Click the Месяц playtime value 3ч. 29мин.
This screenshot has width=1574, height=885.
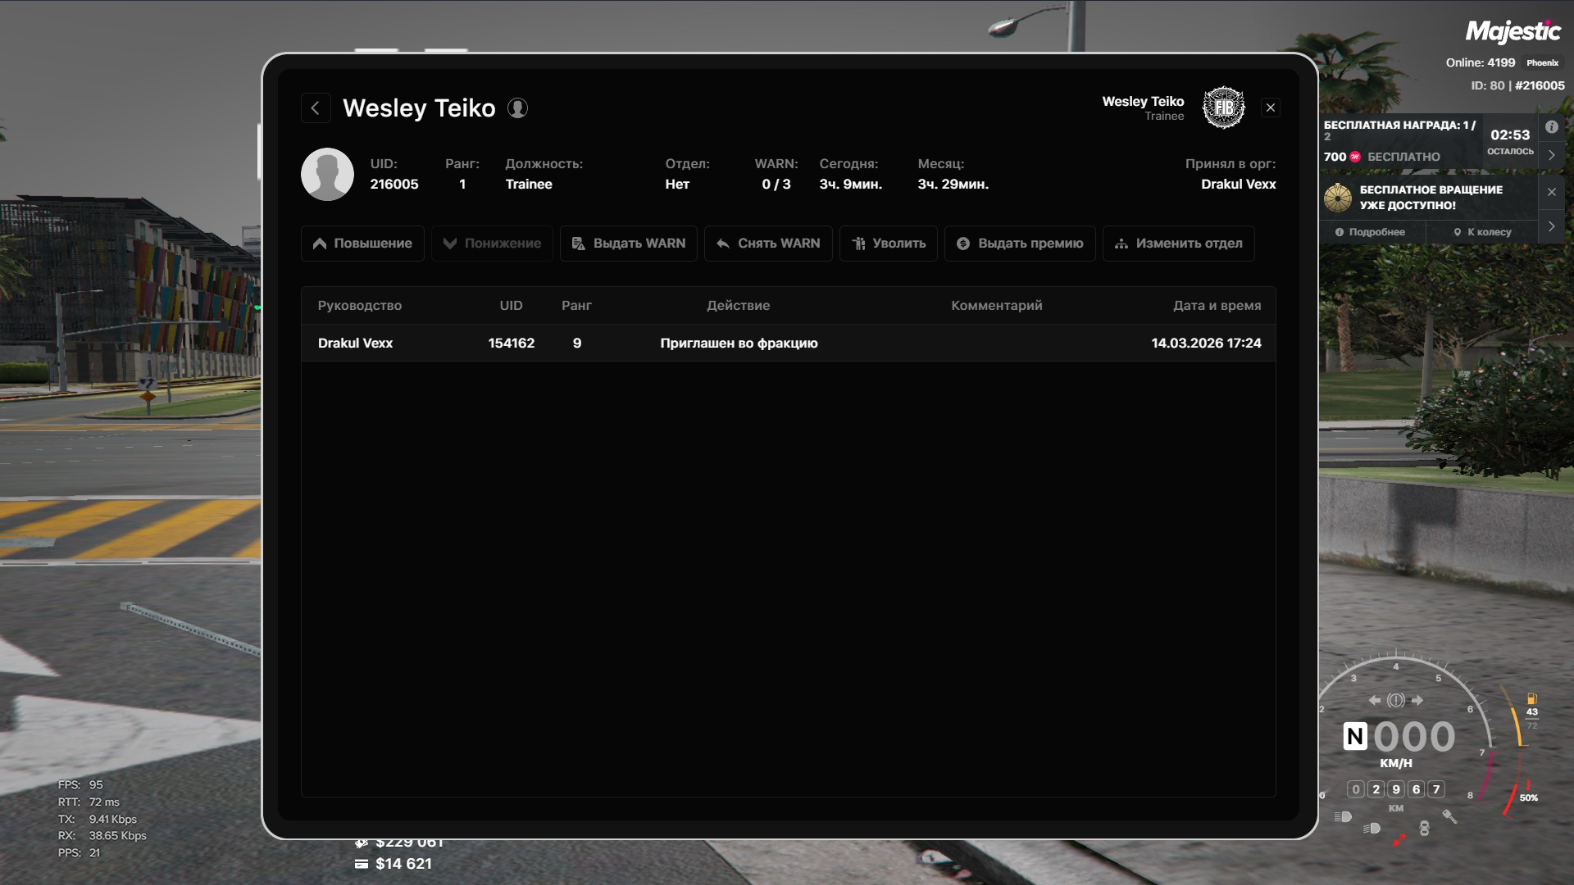coord(953,184)
